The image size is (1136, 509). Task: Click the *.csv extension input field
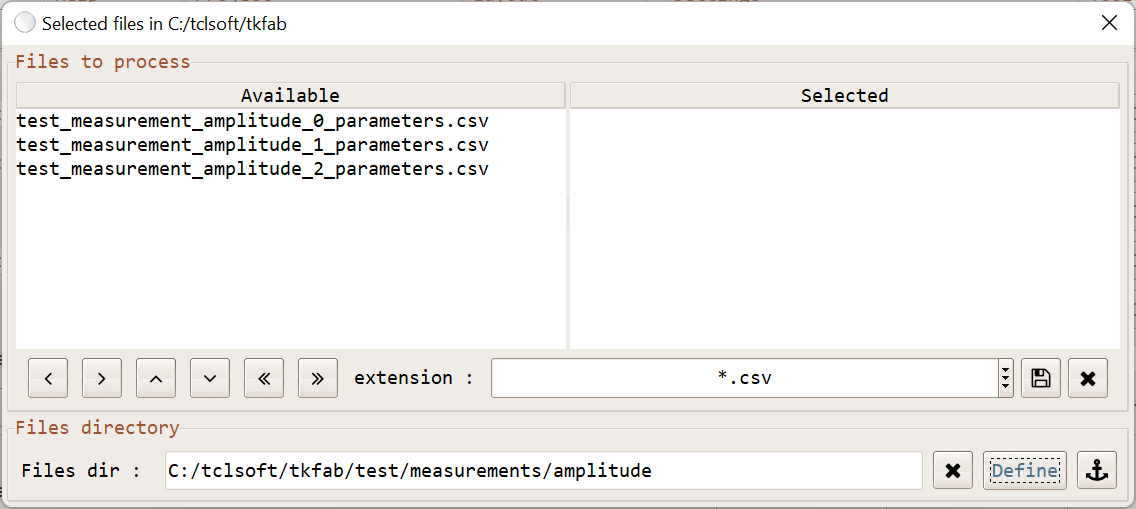(x=744, y=379)
